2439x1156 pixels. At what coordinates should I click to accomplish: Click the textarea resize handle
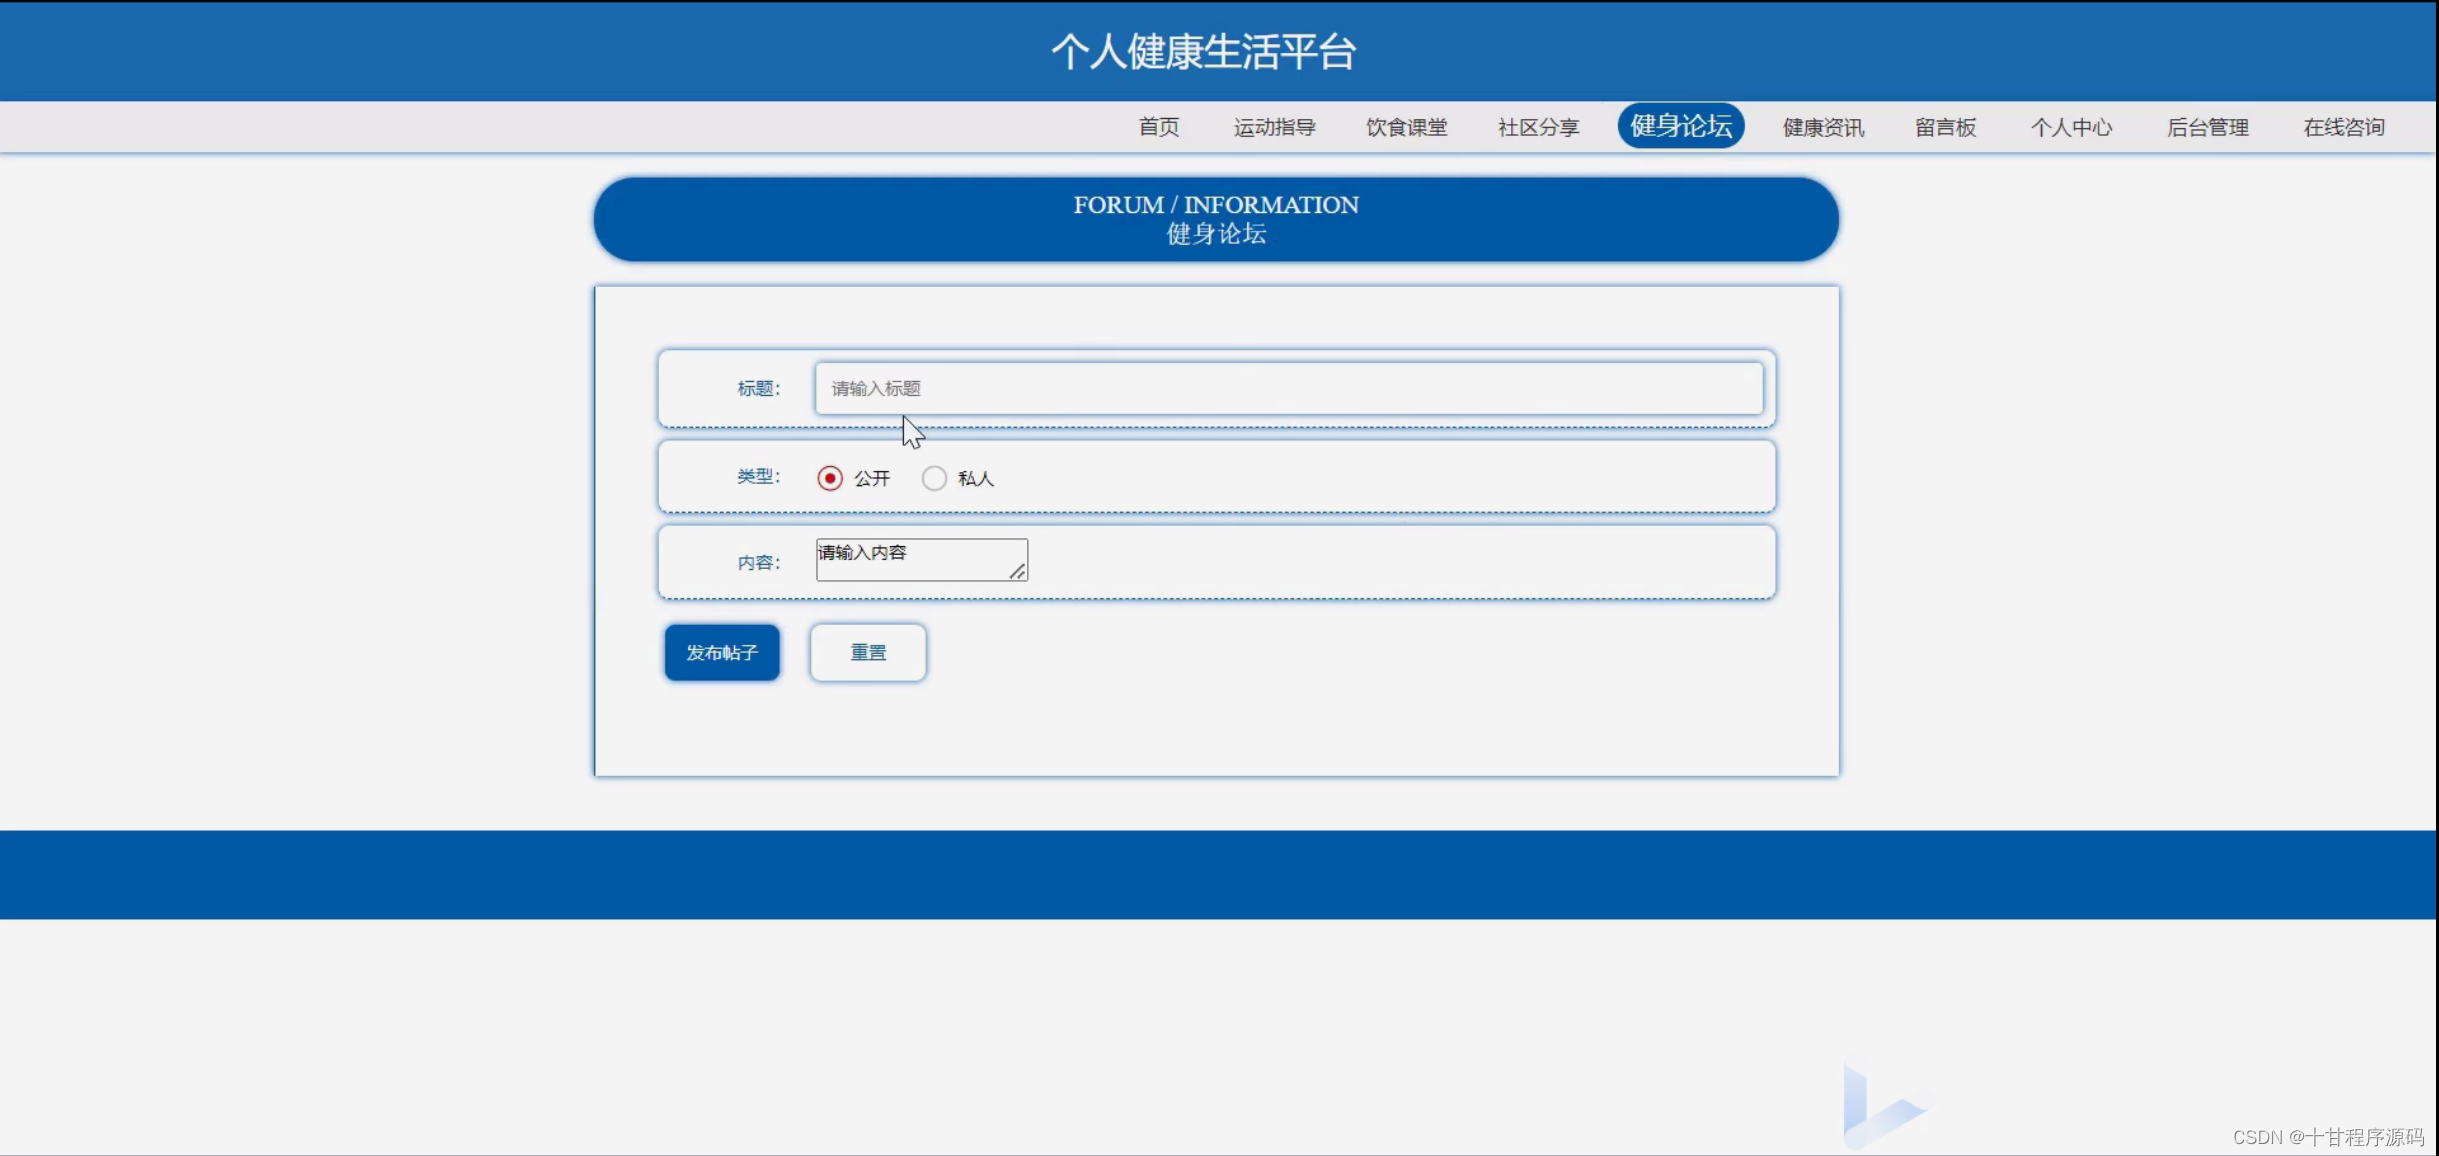(x=1017, y=571)
